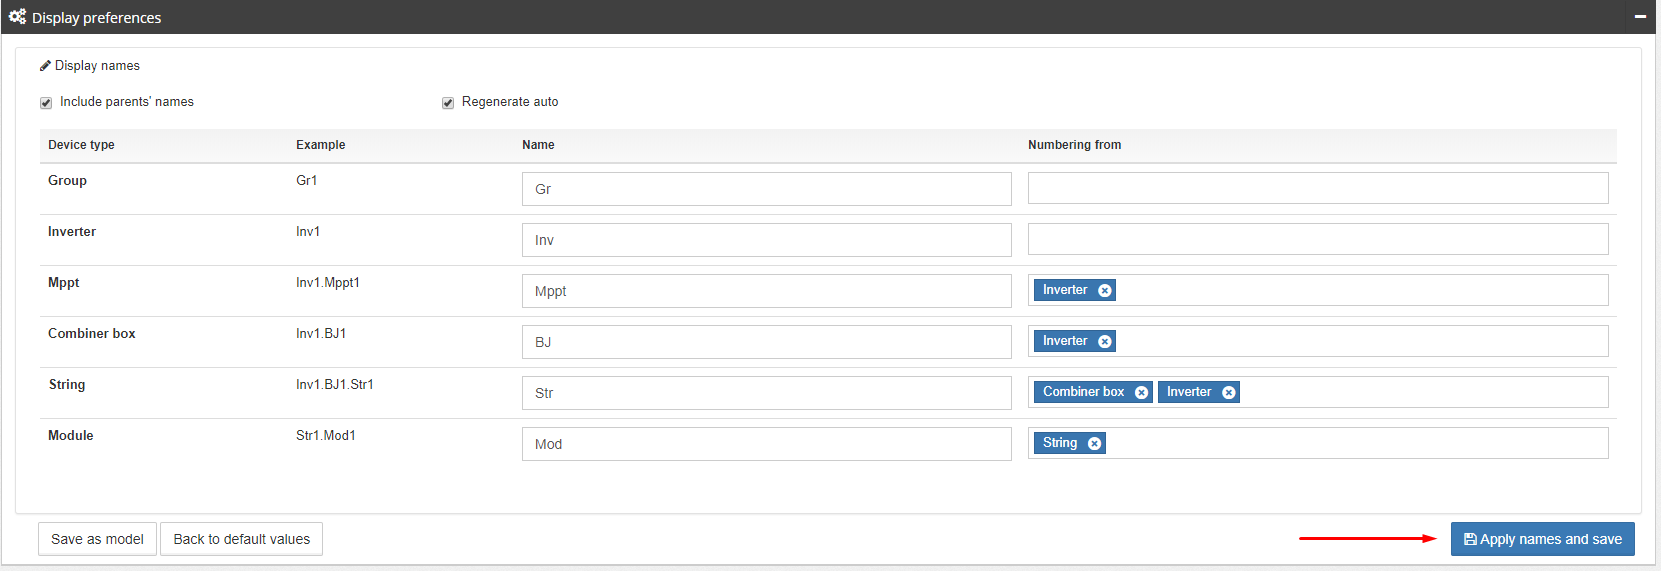Toggle the Regenerate auto checkbox
The image size is (1661, 571).
tap(448, 103)
